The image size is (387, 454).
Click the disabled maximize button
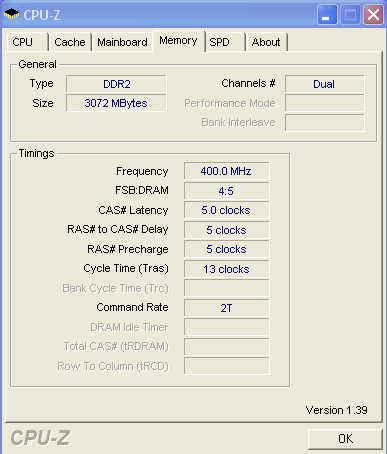[x=350, y=15]
